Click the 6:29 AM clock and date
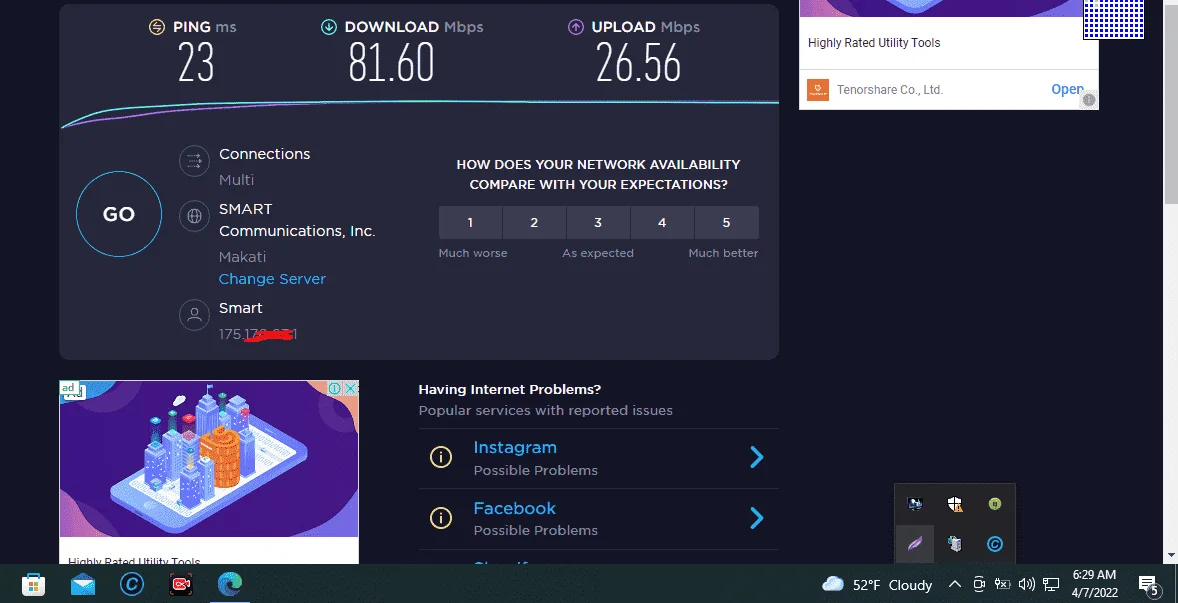 [x=1093, y=583]
